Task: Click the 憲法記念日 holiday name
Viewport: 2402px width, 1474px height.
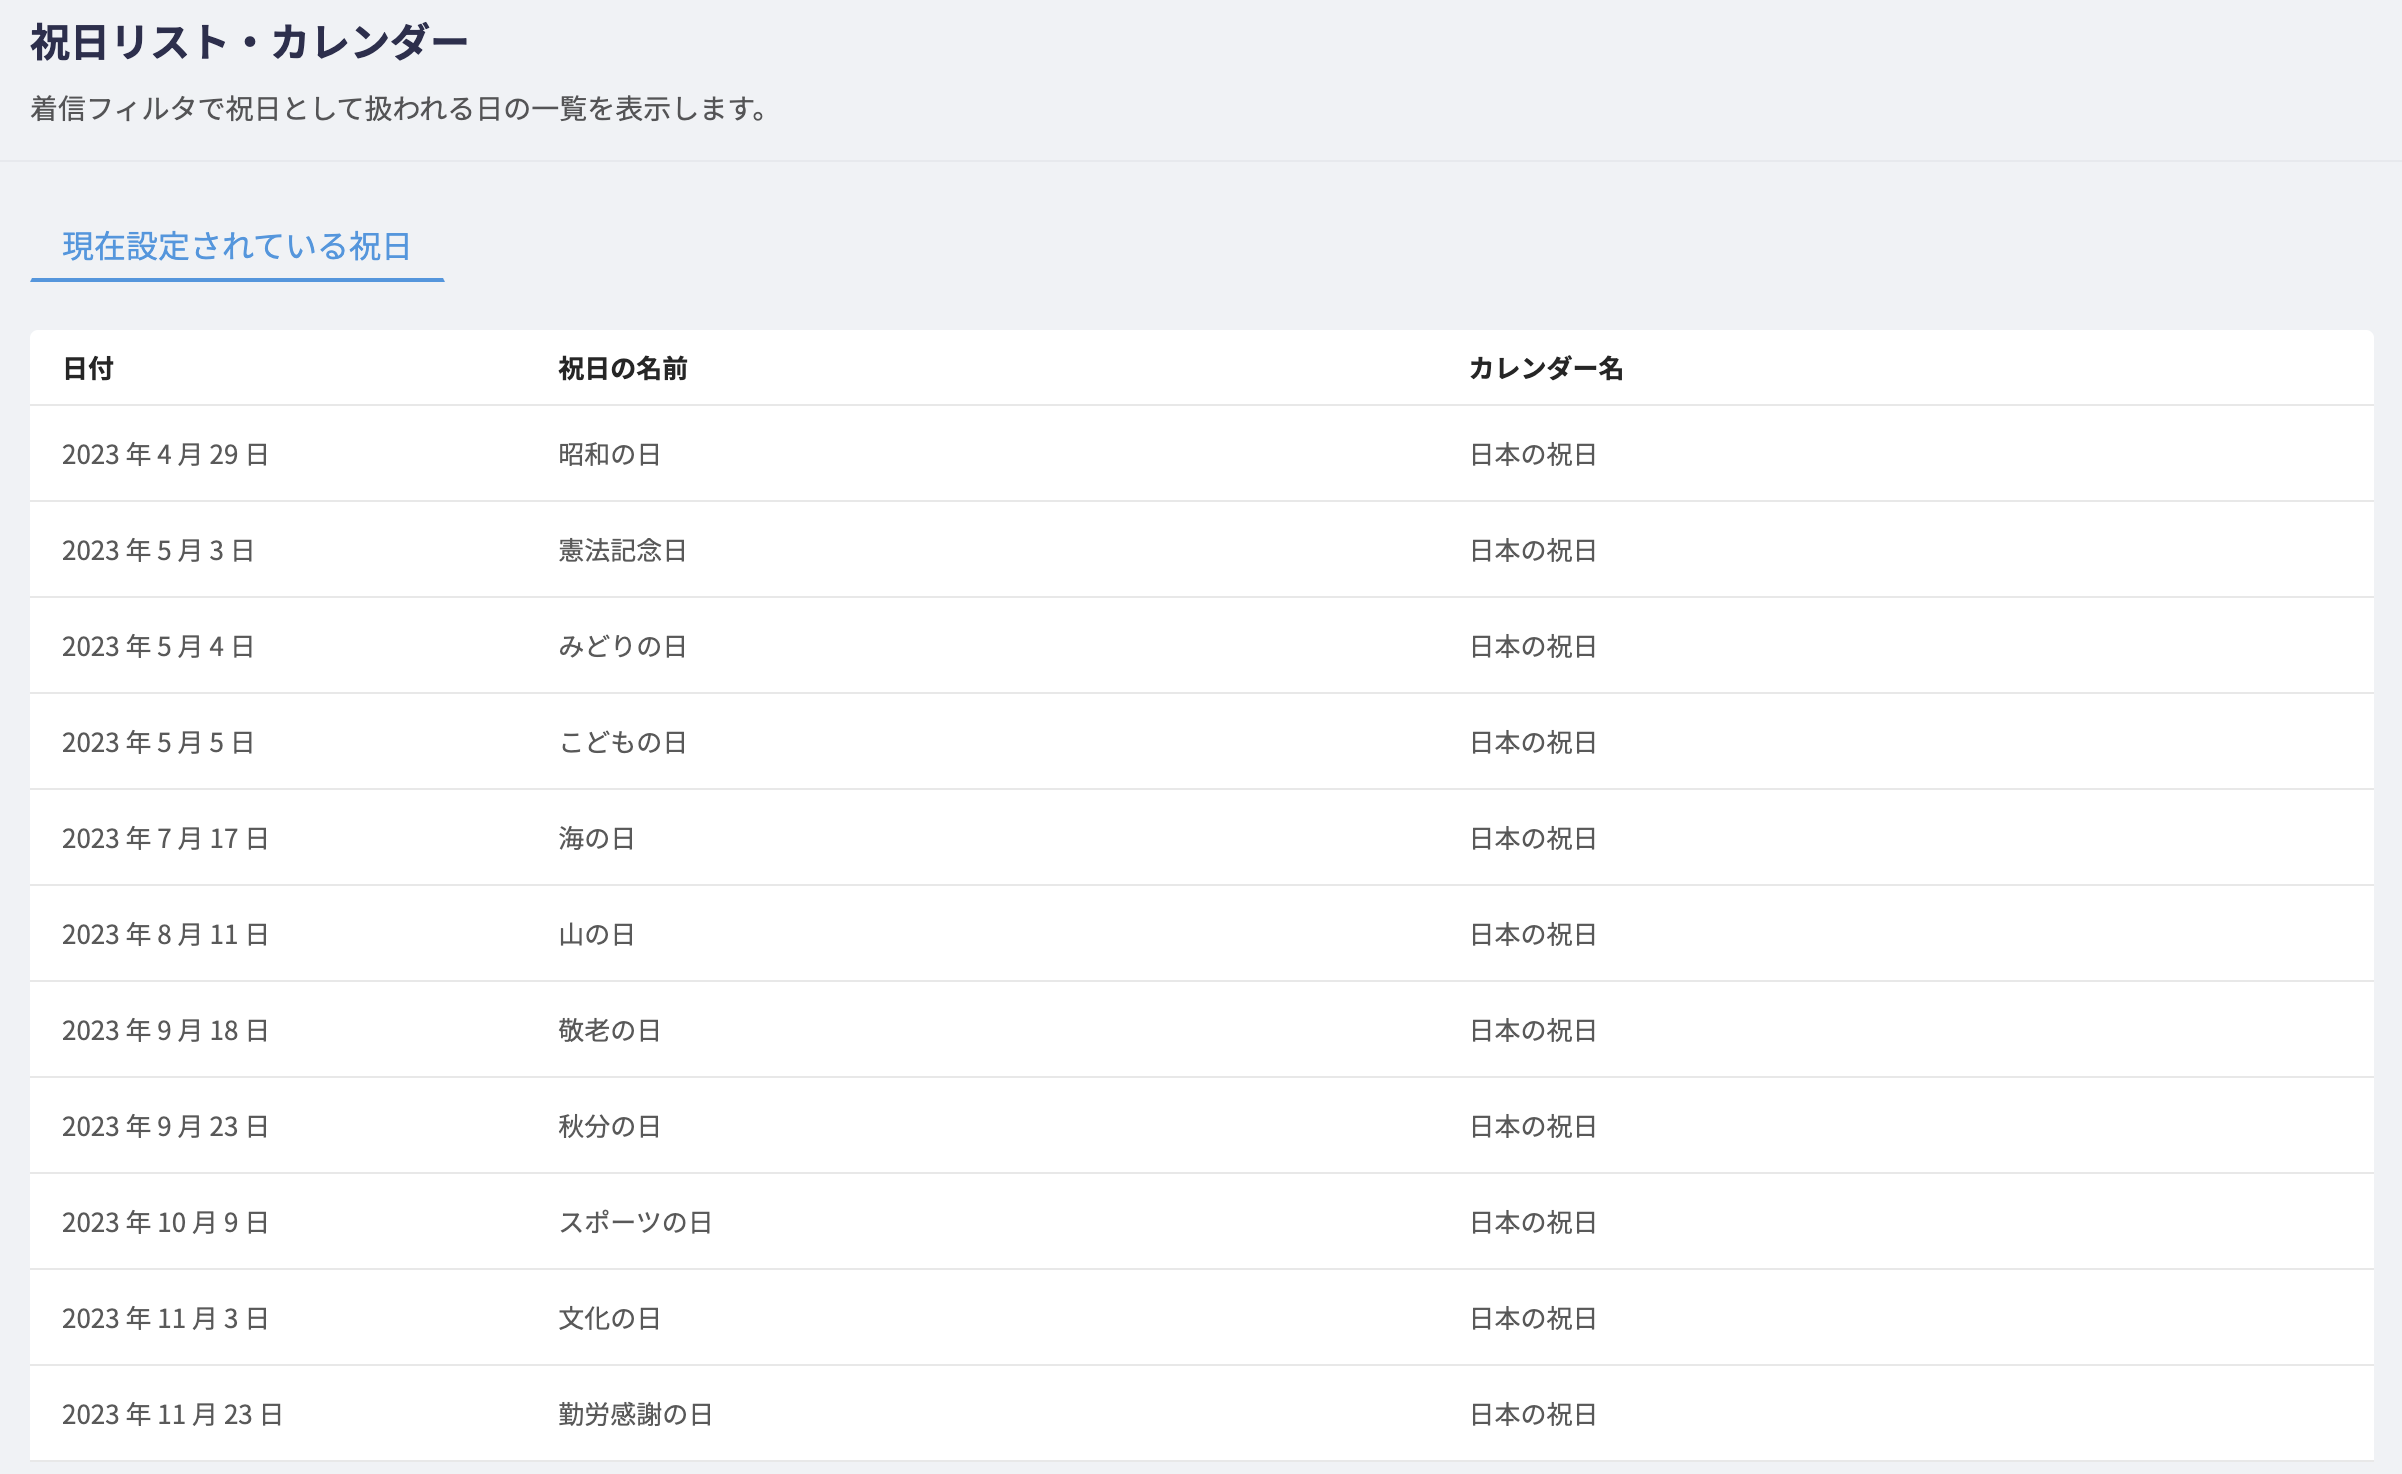Action: point(622,550)
